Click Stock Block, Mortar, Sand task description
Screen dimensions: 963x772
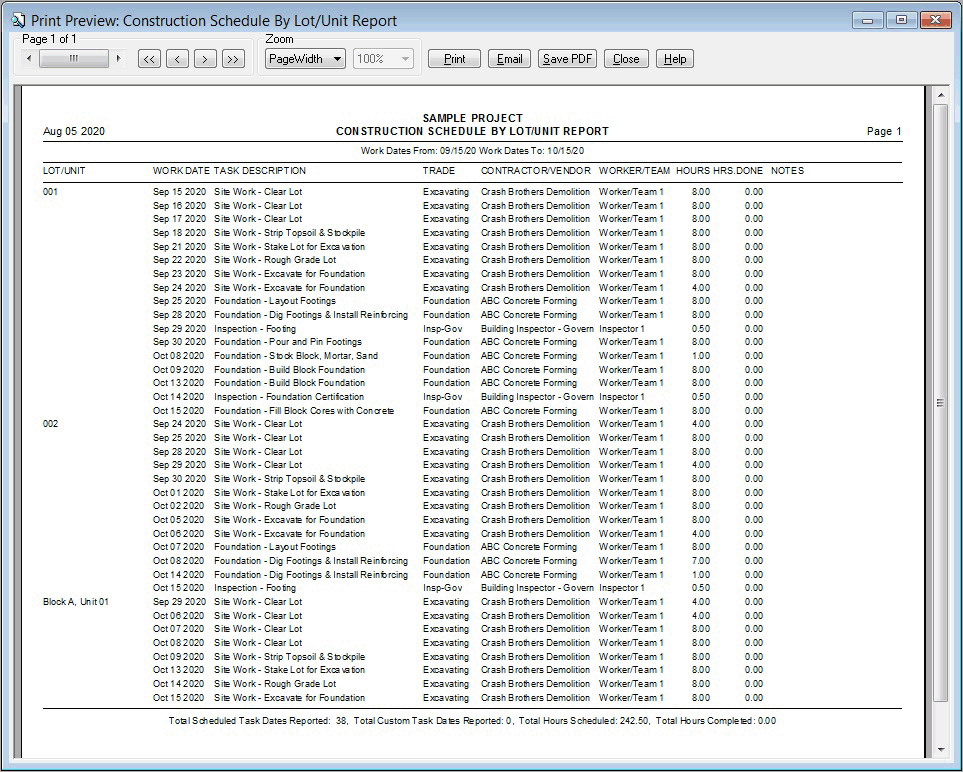pos(296,356)
